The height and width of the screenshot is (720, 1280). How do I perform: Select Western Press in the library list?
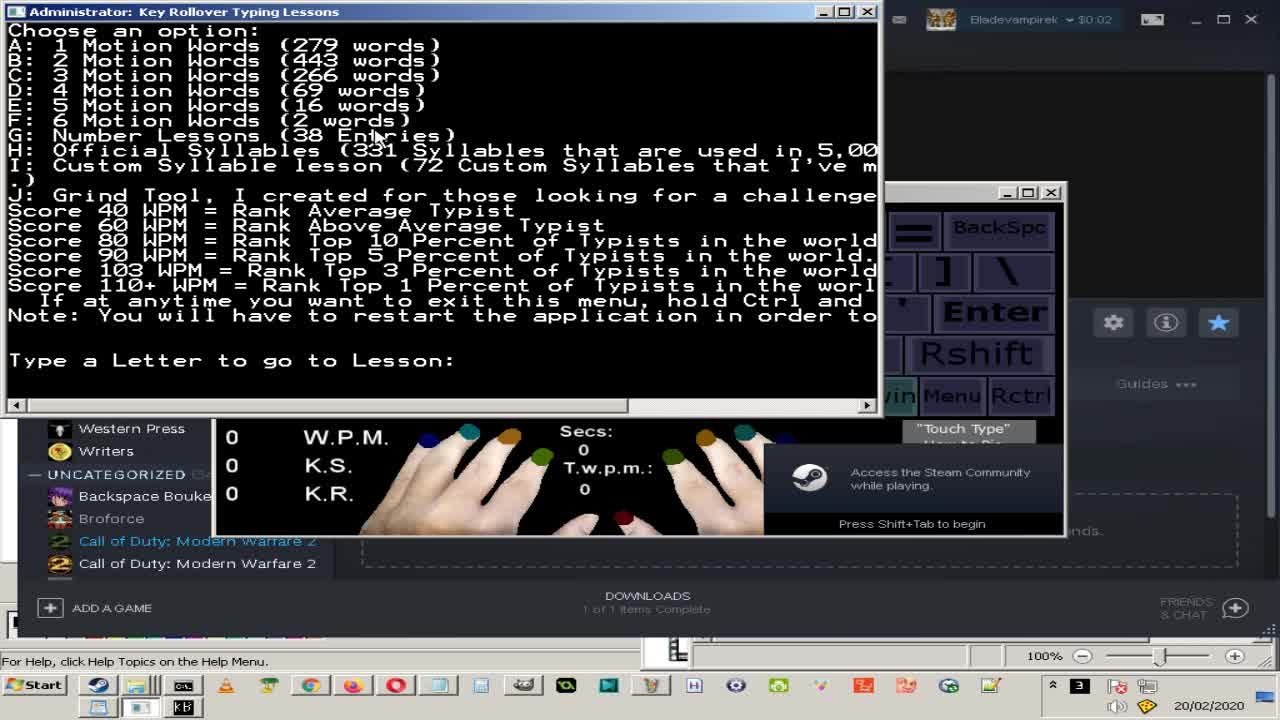[x=131, y=428]
